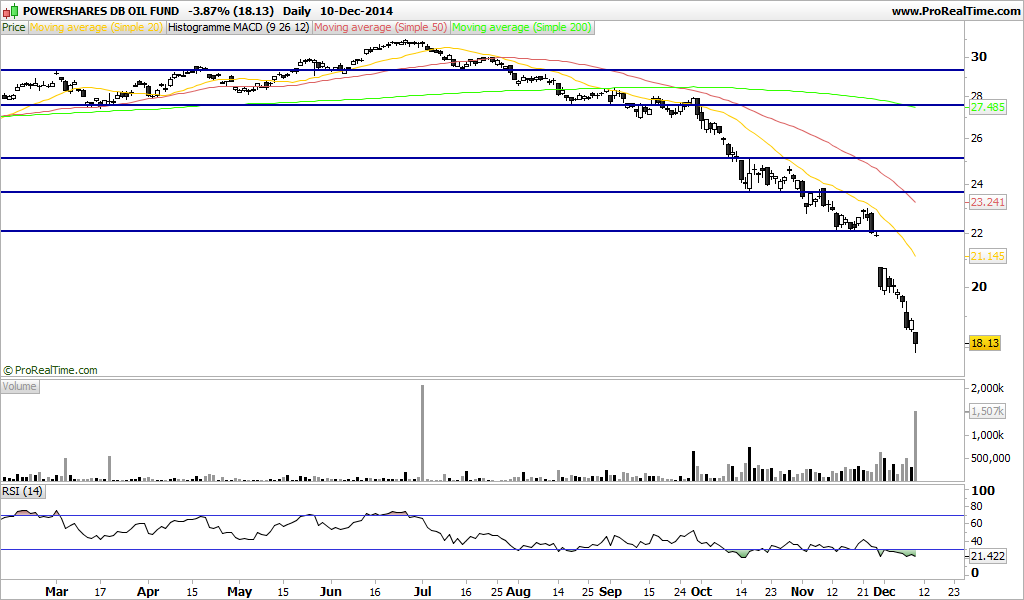The height and width of the screenshot is (600, 1024).
Task: Click the 18.13 current price tag
Action: [x=985, y=343]
